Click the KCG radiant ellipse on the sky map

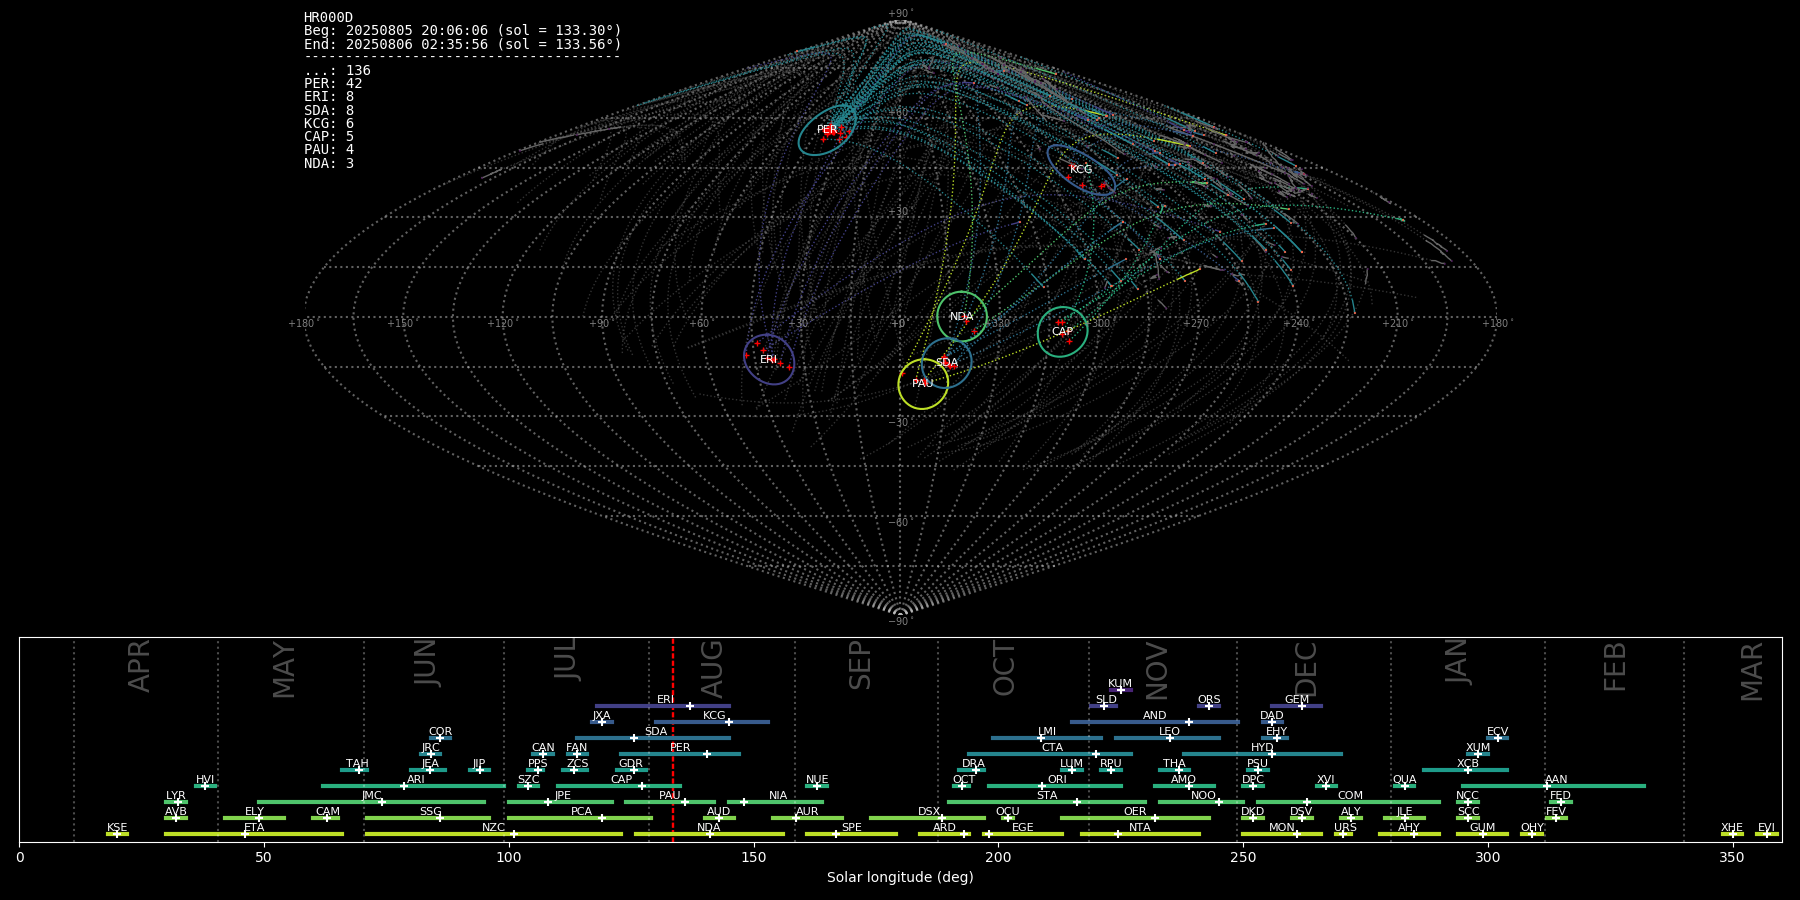(1081, 169)
